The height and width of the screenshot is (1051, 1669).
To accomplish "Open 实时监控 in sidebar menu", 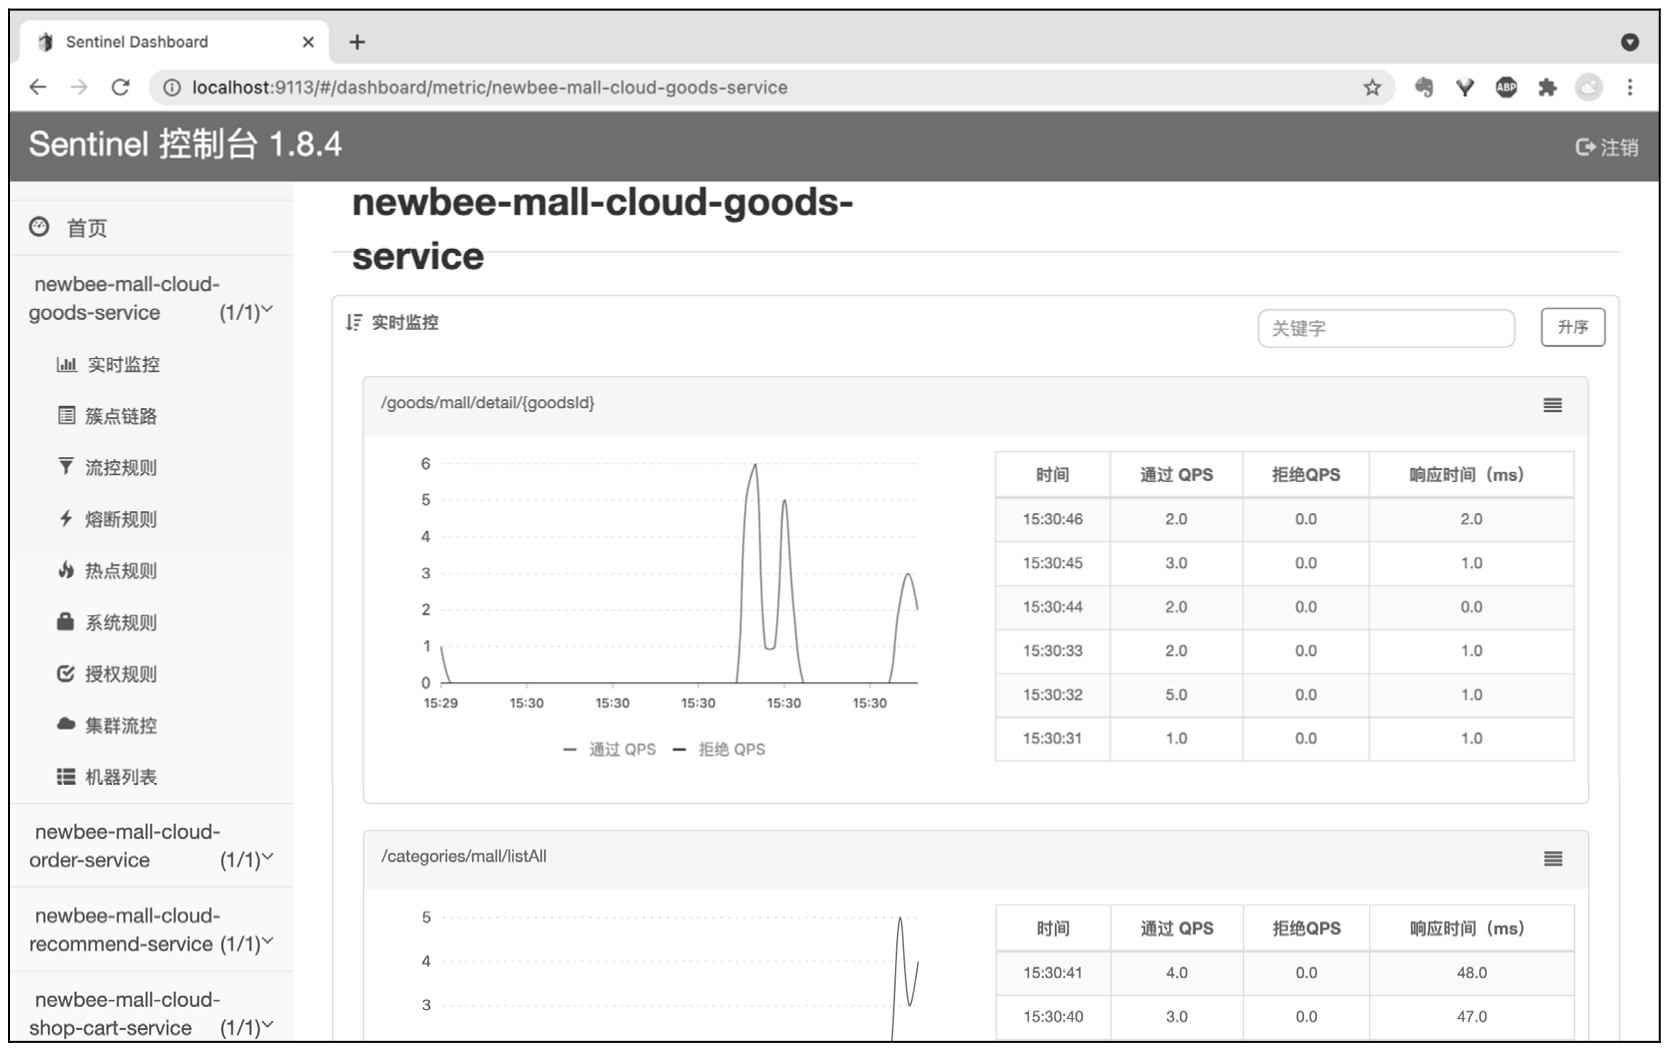I will pyautogui.click(x=108, y=364).
